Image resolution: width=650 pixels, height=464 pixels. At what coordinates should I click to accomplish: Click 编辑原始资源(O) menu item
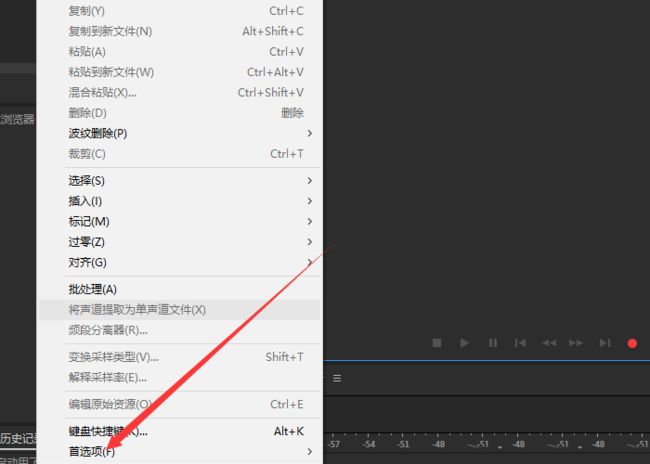coord(179,404)
